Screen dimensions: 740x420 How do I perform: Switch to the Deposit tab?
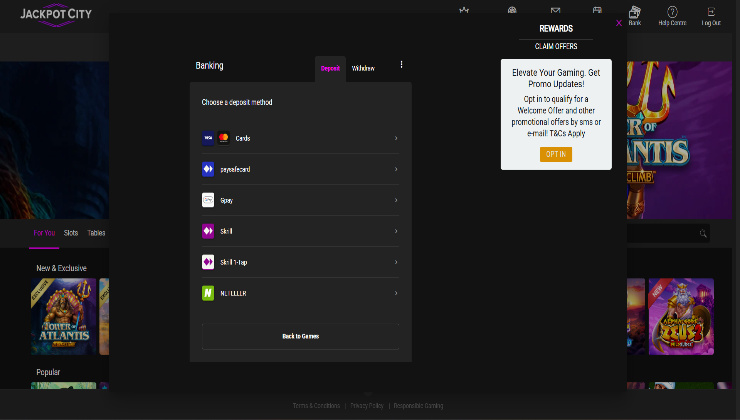[330, 68]
